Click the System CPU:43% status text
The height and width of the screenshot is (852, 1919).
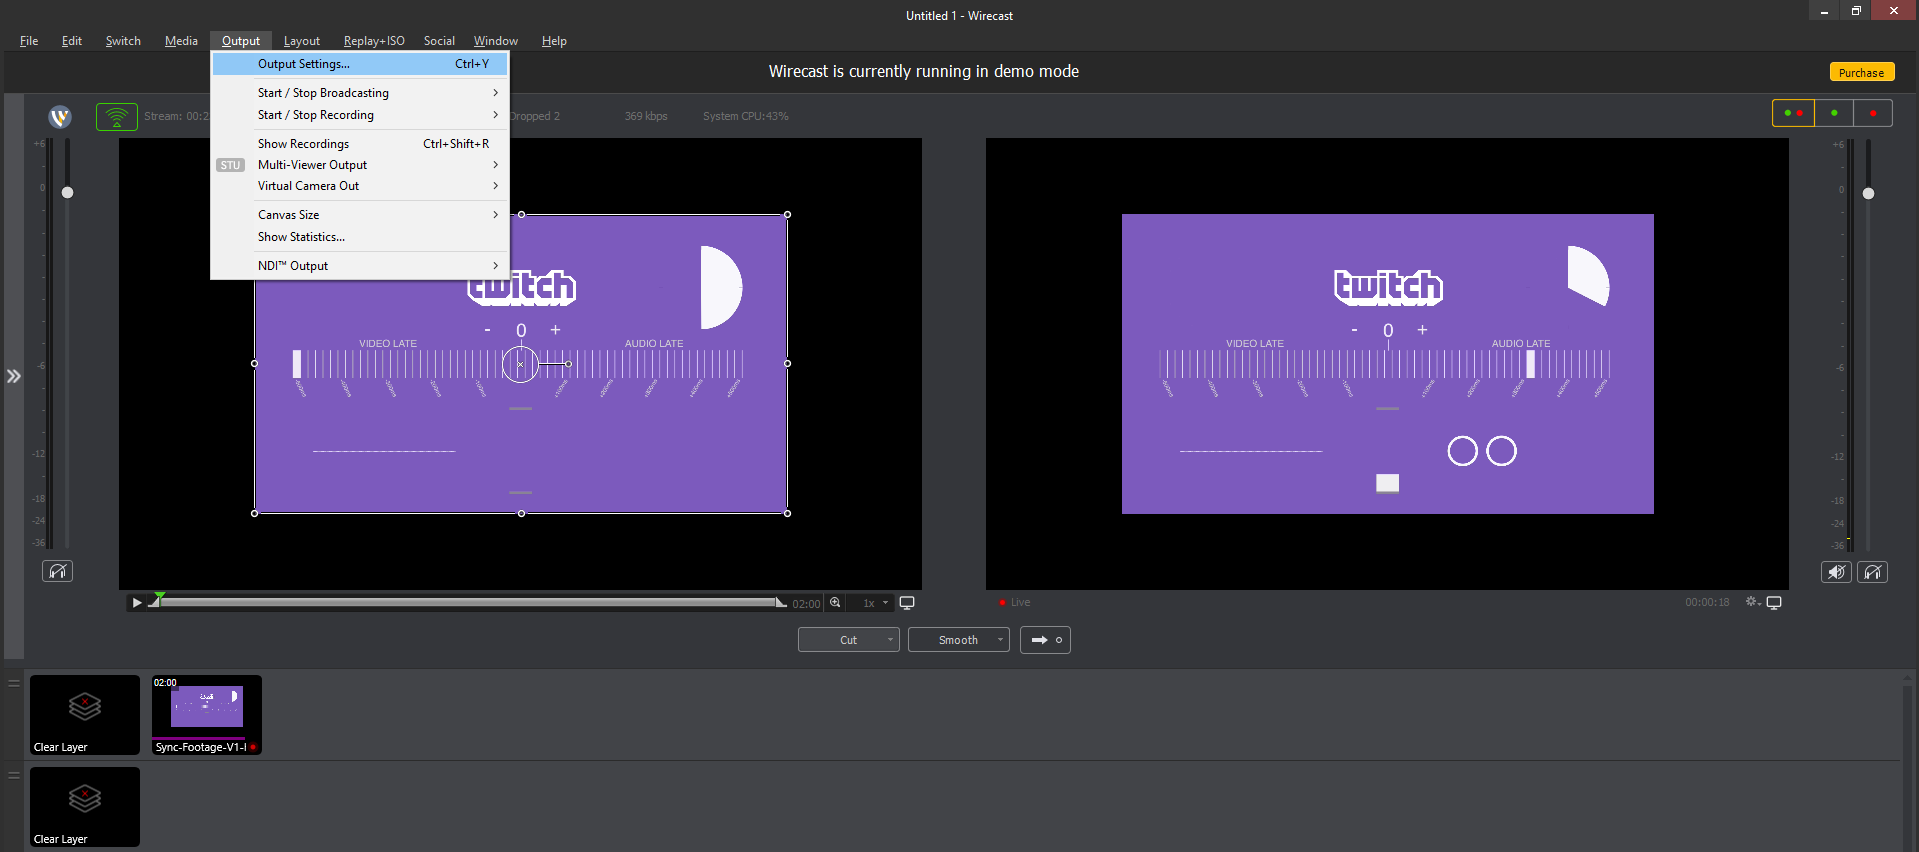746,116
